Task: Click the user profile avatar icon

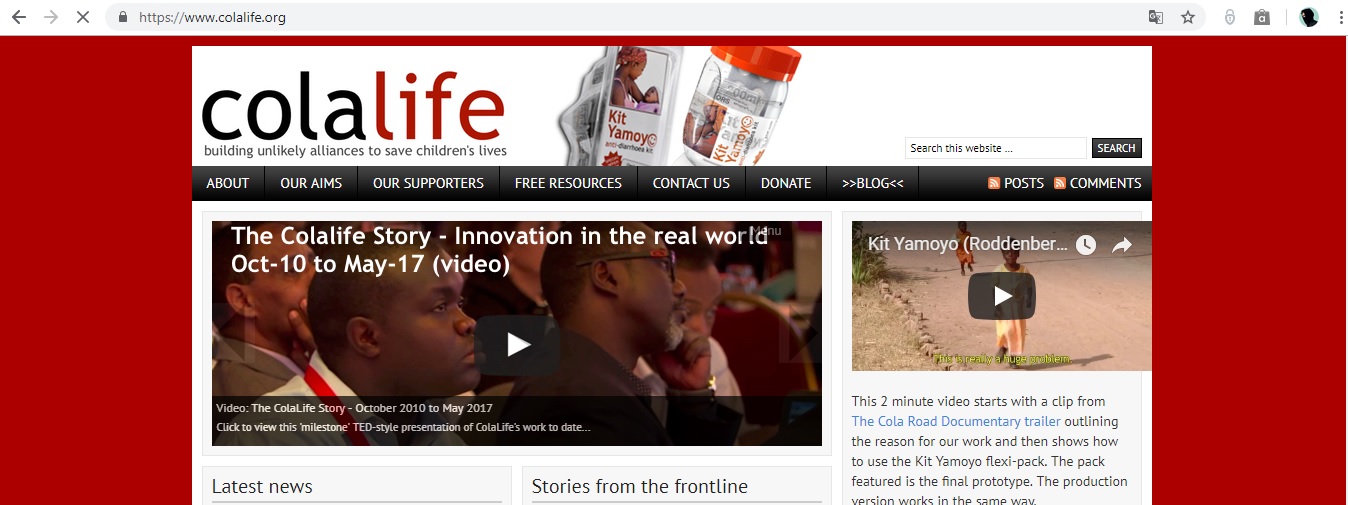Action: 1308,17
